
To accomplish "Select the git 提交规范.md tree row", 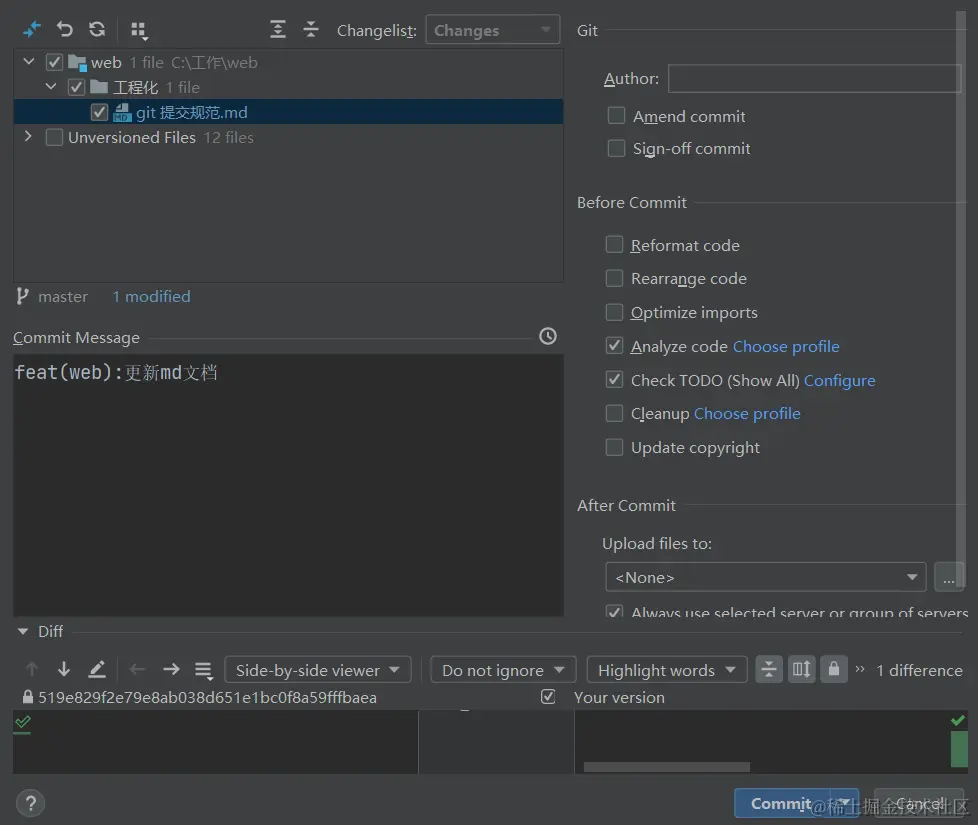I will [x=288, y=112].
